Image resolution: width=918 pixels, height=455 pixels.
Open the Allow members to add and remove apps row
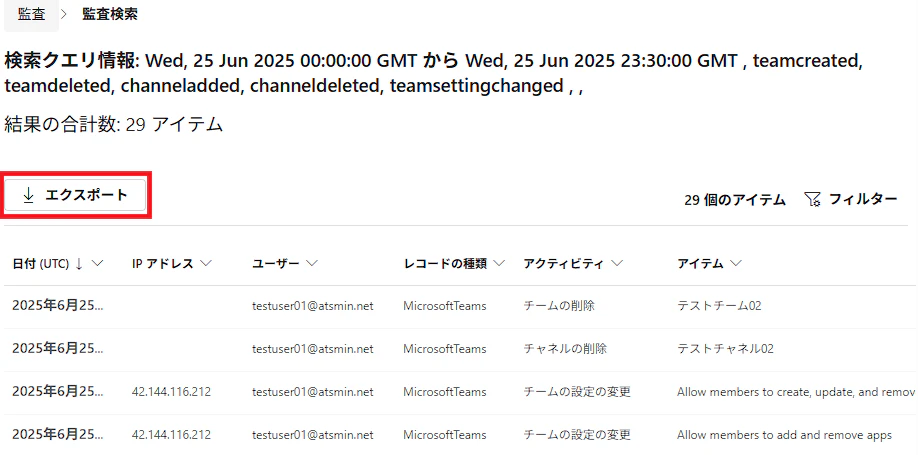click(461, 435)
